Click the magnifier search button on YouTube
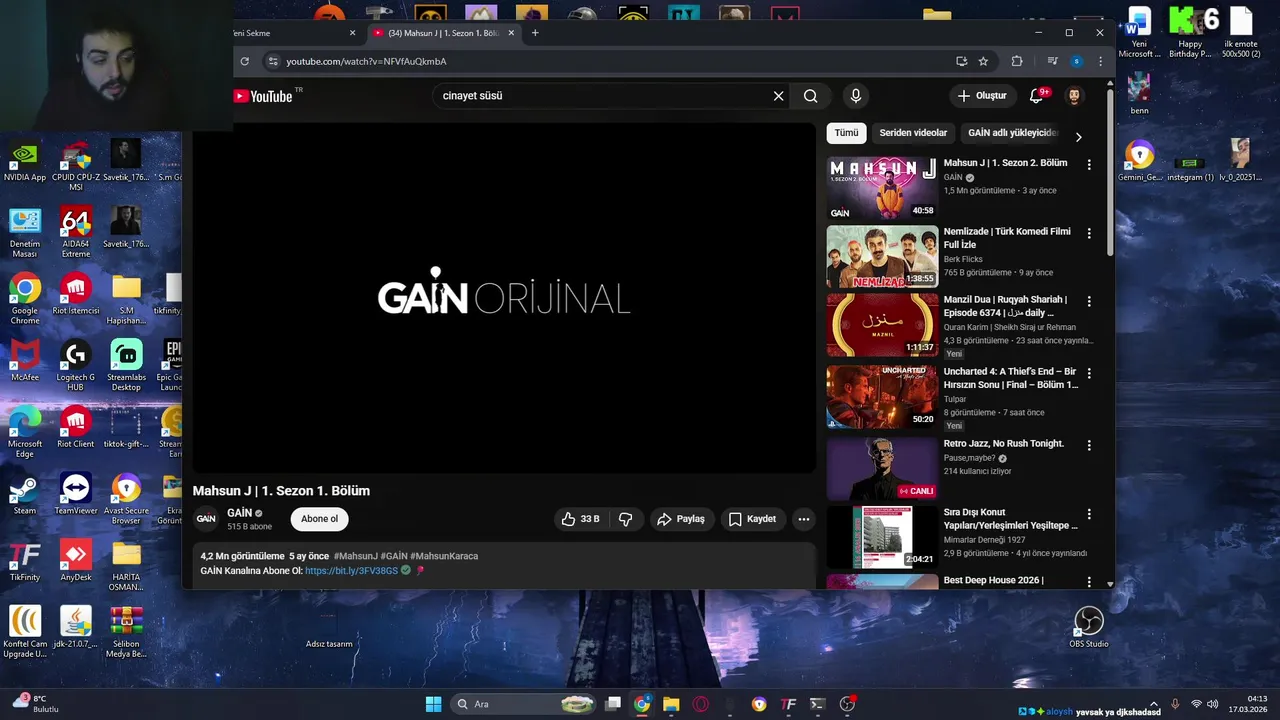 click(810, 96)
